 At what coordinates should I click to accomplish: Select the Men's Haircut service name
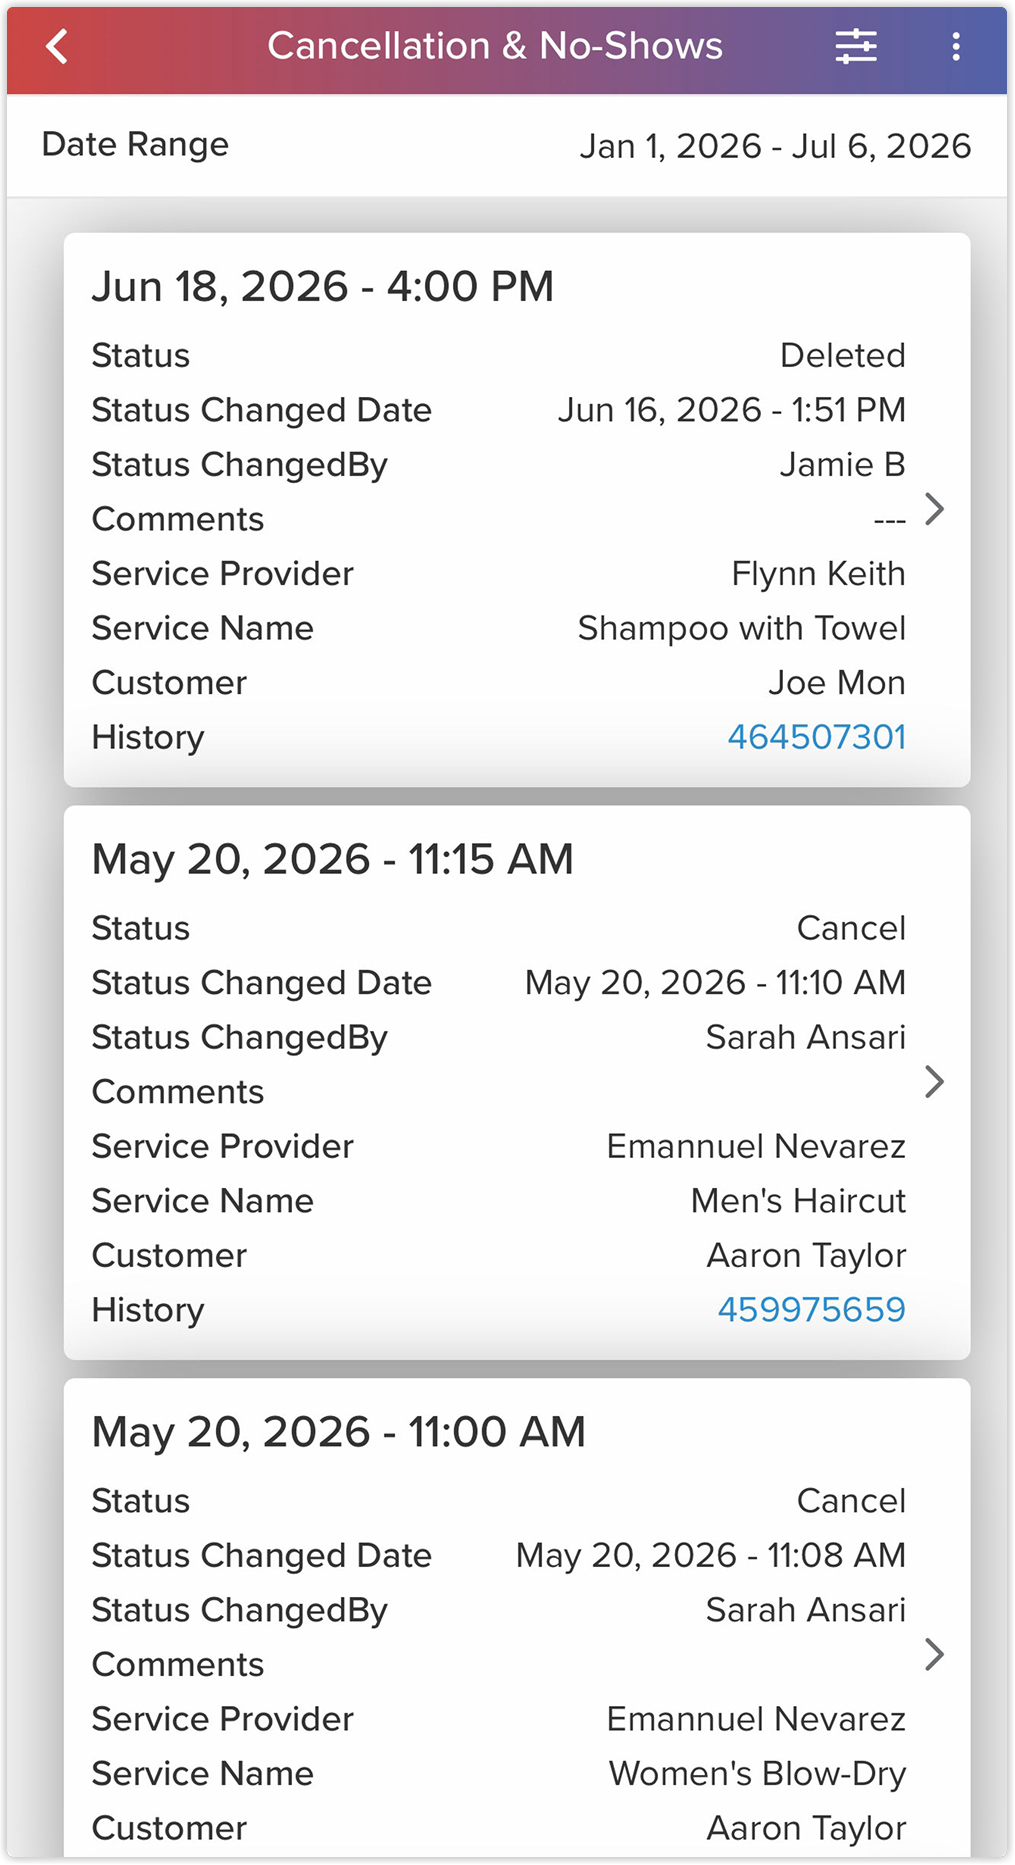tap(798, 1201)
